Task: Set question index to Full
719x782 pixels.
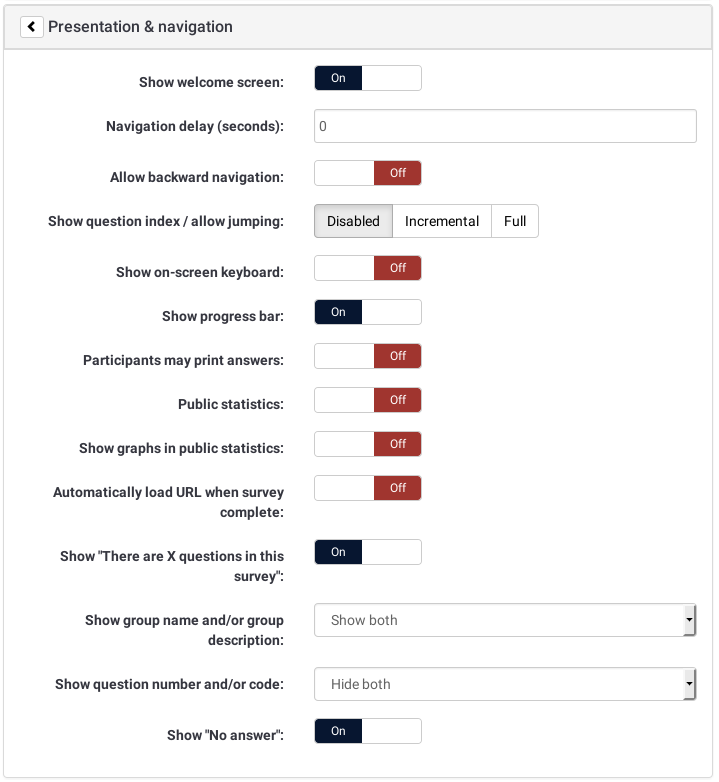Action: 515,221
